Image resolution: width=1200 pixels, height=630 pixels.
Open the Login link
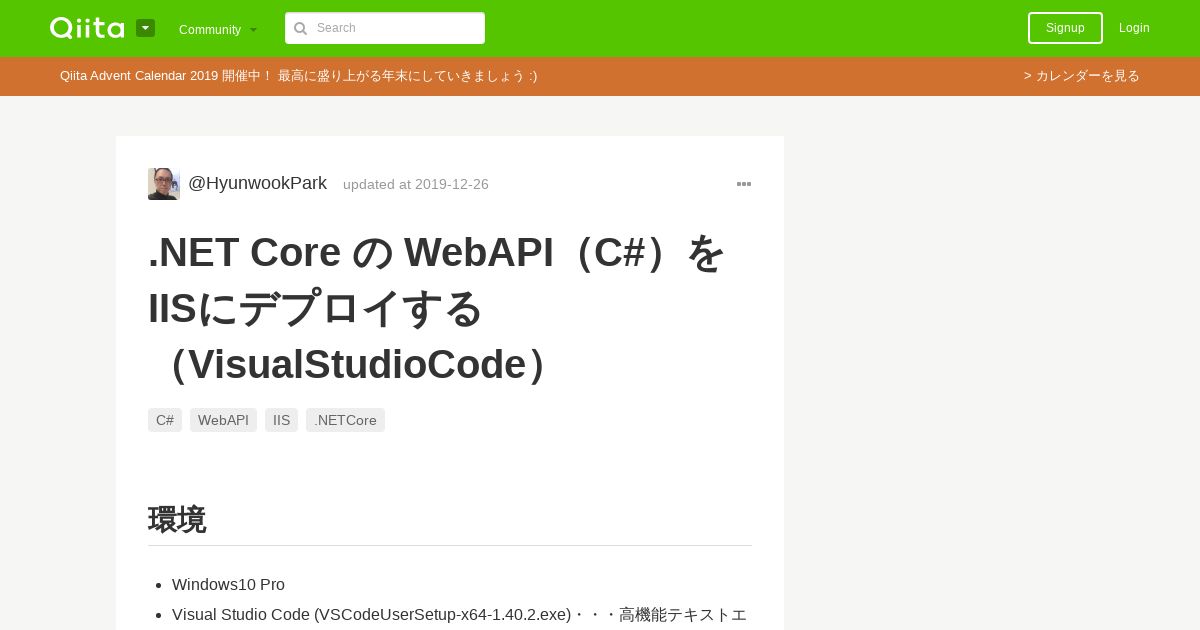[x=1134, y=28]
